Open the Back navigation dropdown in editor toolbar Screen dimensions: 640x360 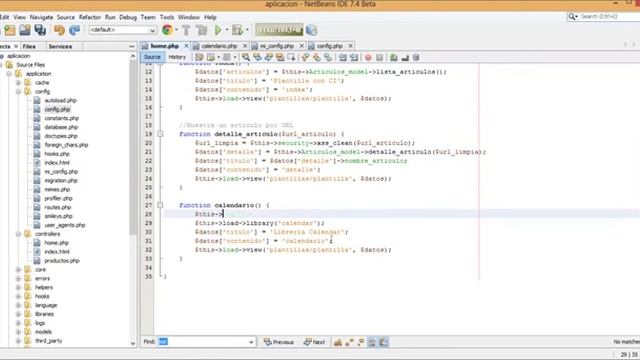(218, 58)
